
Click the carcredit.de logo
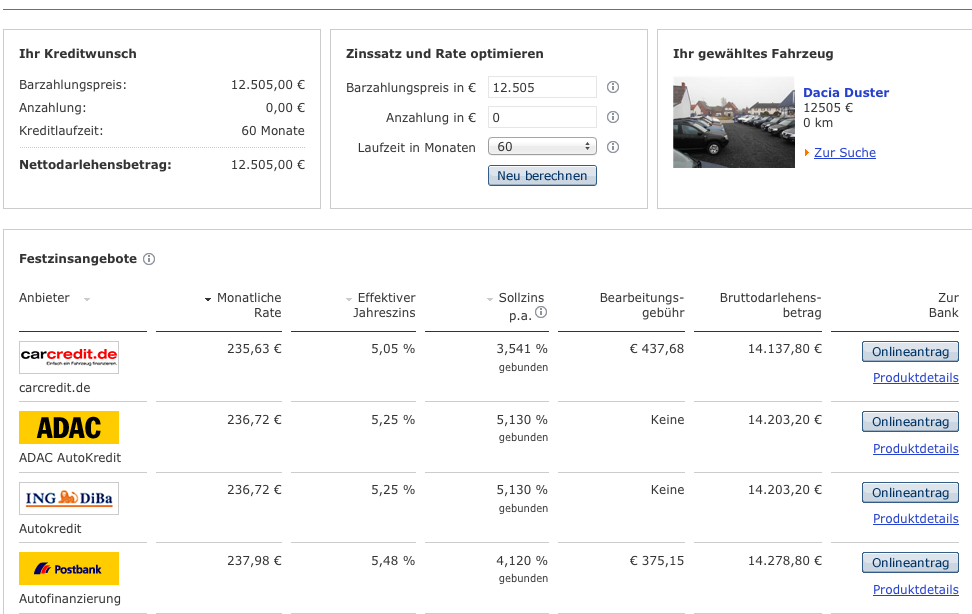coord(69,357)
